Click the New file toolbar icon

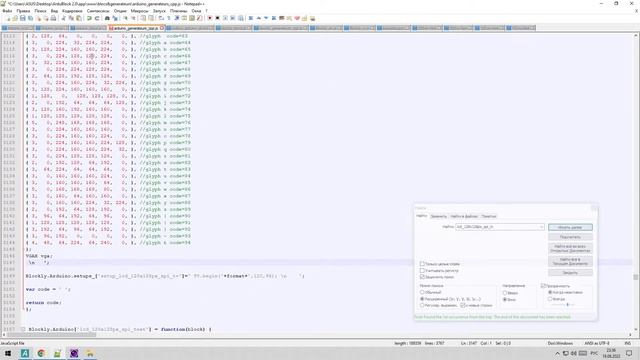[x=8, y=18]
